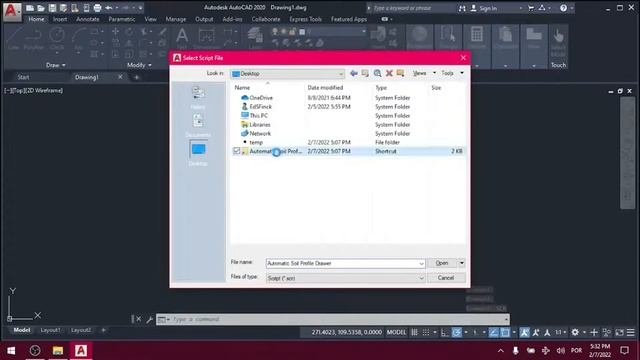The width and height of the screenshot is (640, 360).
Task: Click the AutoCAD application menu logo
Action: tap(11, 11)
